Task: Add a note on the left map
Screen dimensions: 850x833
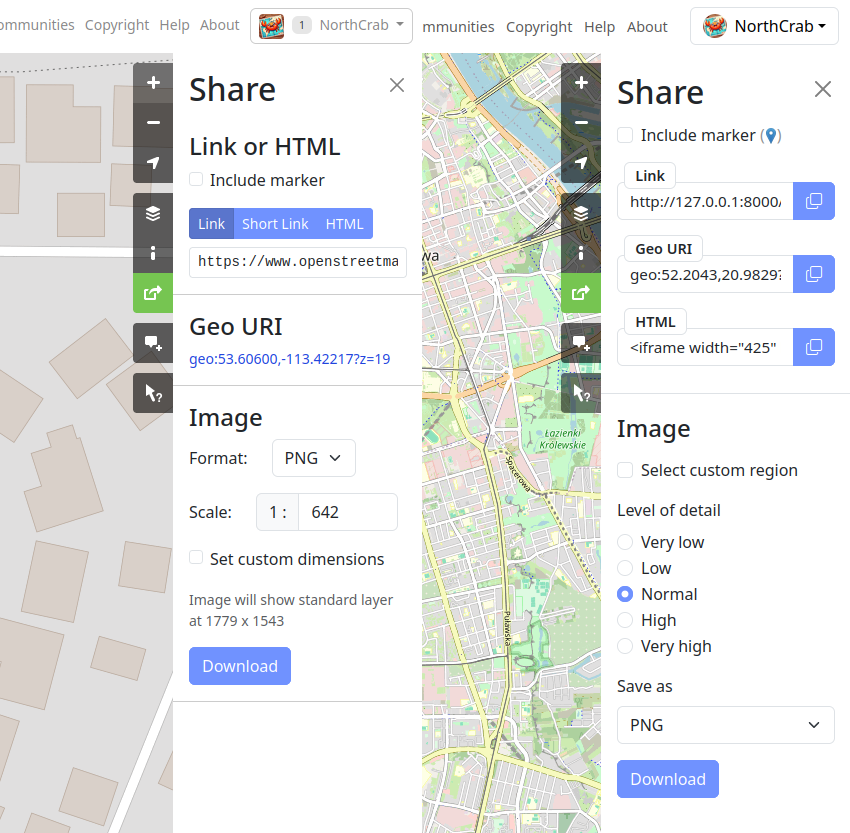Action: click(153, 343)
